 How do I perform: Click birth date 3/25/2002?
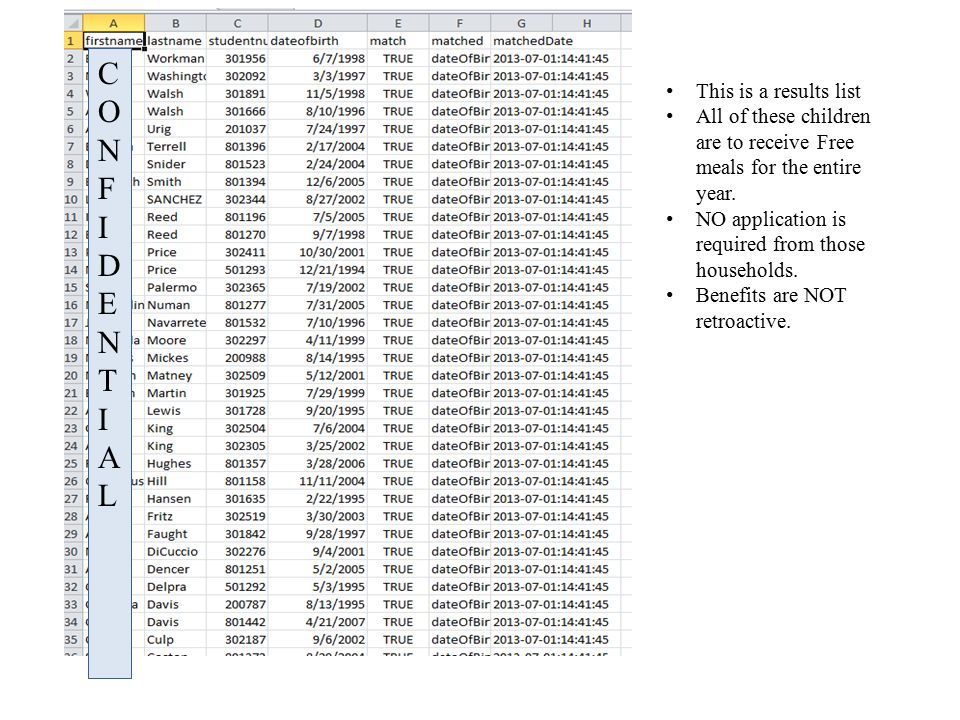point(318,446)
